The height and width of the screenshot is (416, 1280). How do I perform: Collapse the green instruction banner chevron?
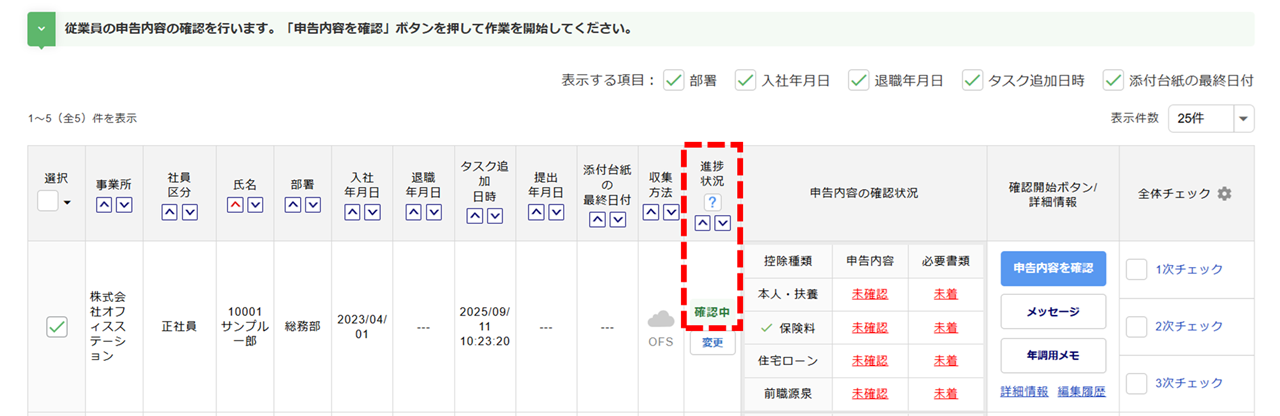41,29
